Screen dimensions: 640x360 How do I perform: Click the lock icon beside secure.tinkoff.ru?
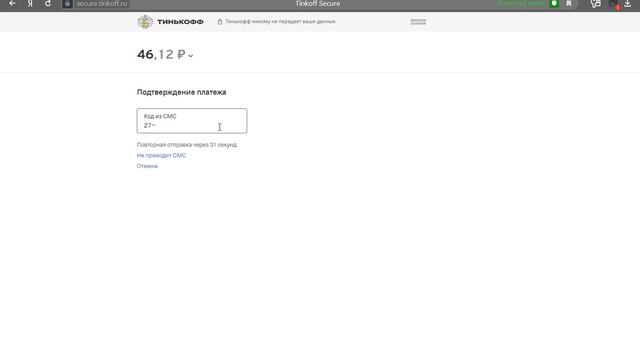point(67,4)
